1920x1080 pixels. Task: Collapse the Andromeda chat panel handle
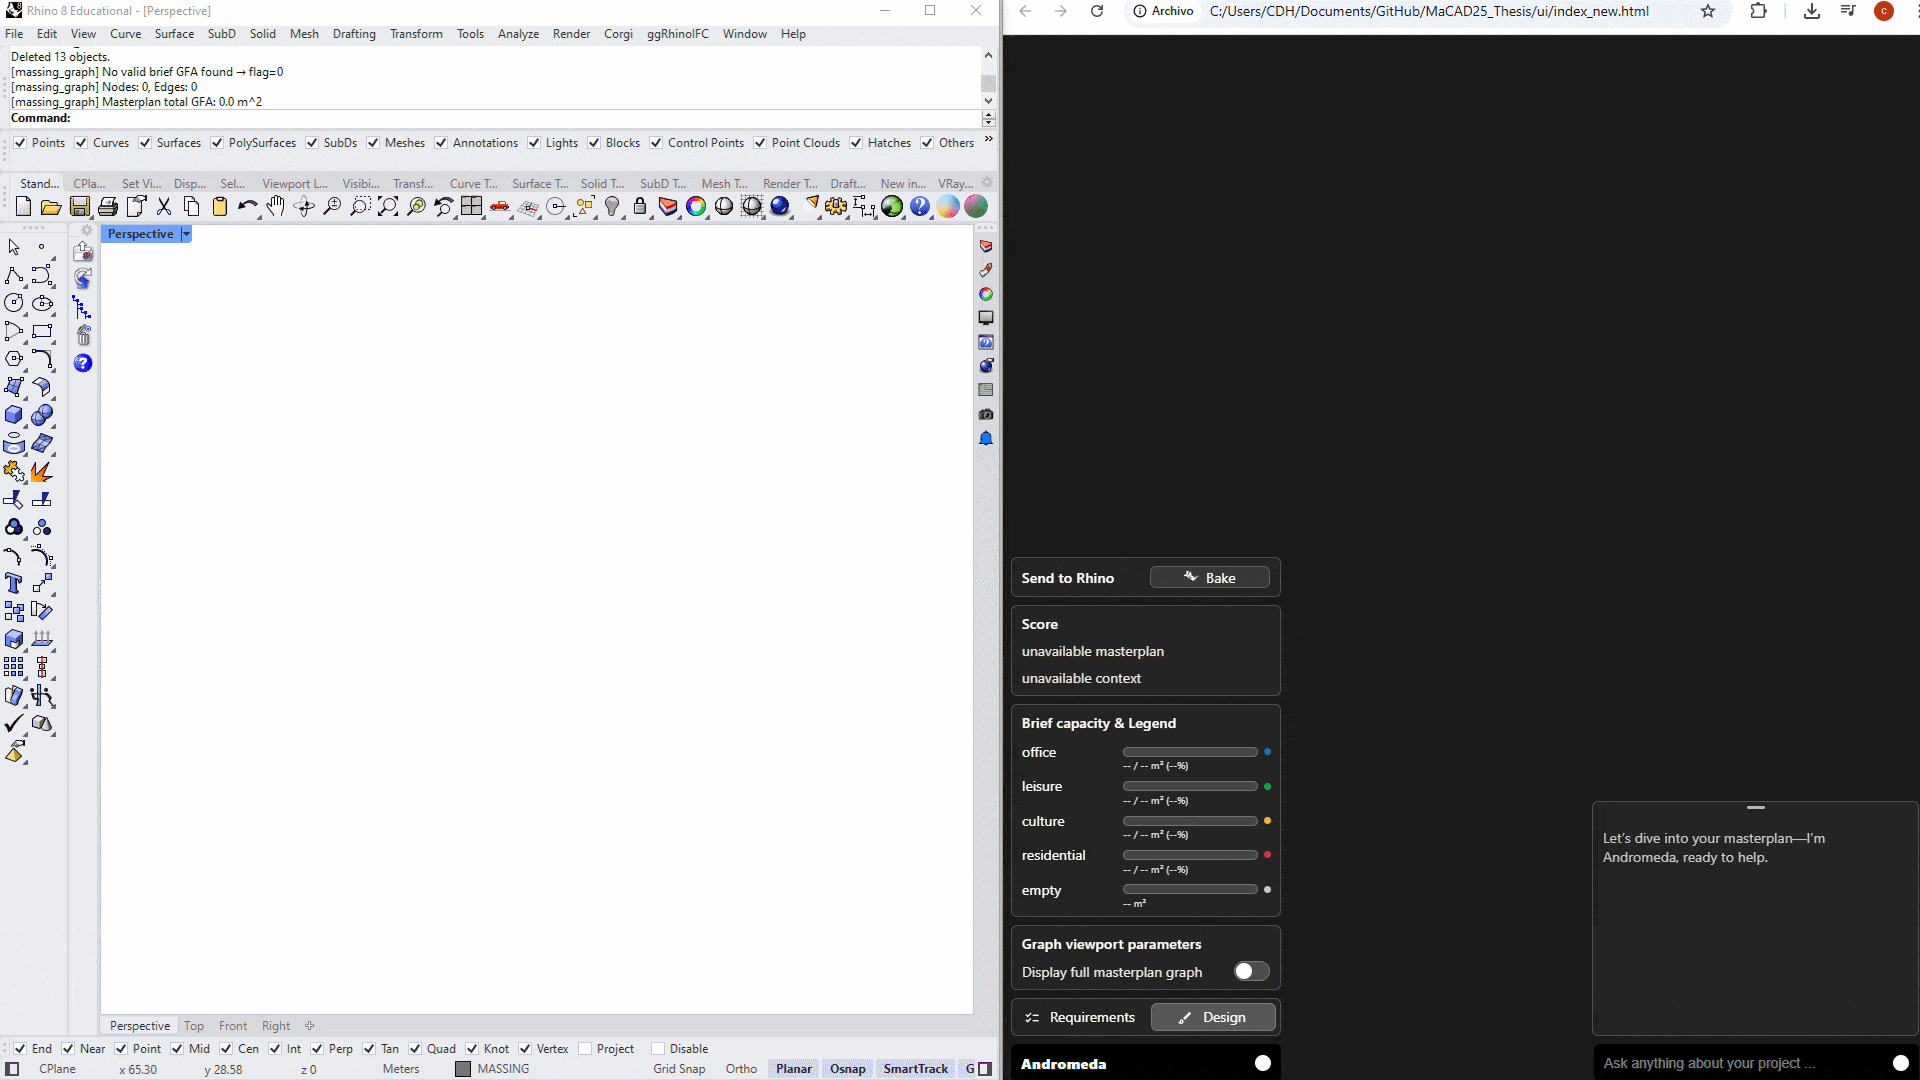point(1756,807)
